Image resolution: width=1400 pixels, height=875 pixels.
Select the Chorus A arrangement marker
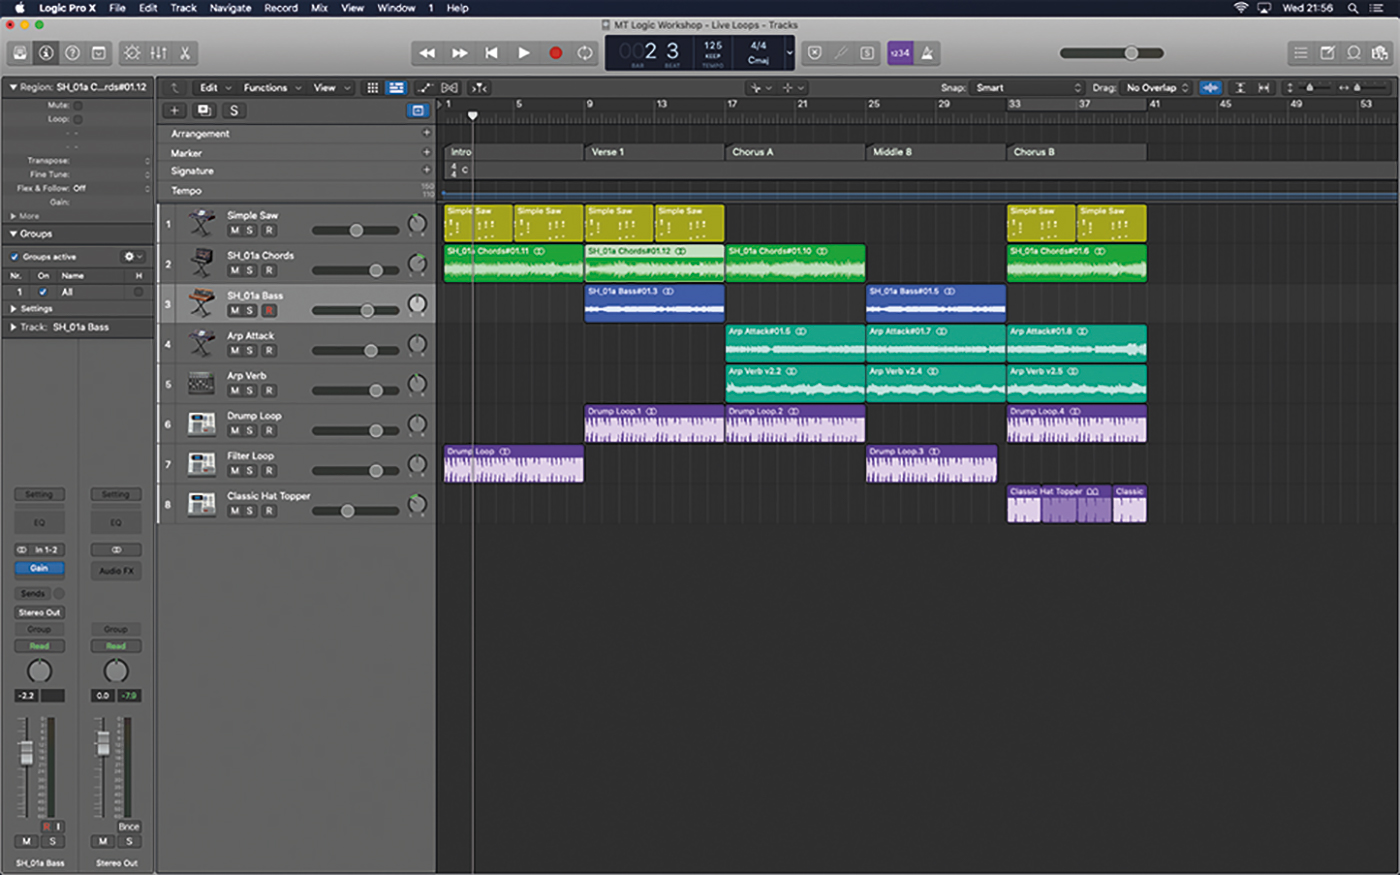point(795,152)
